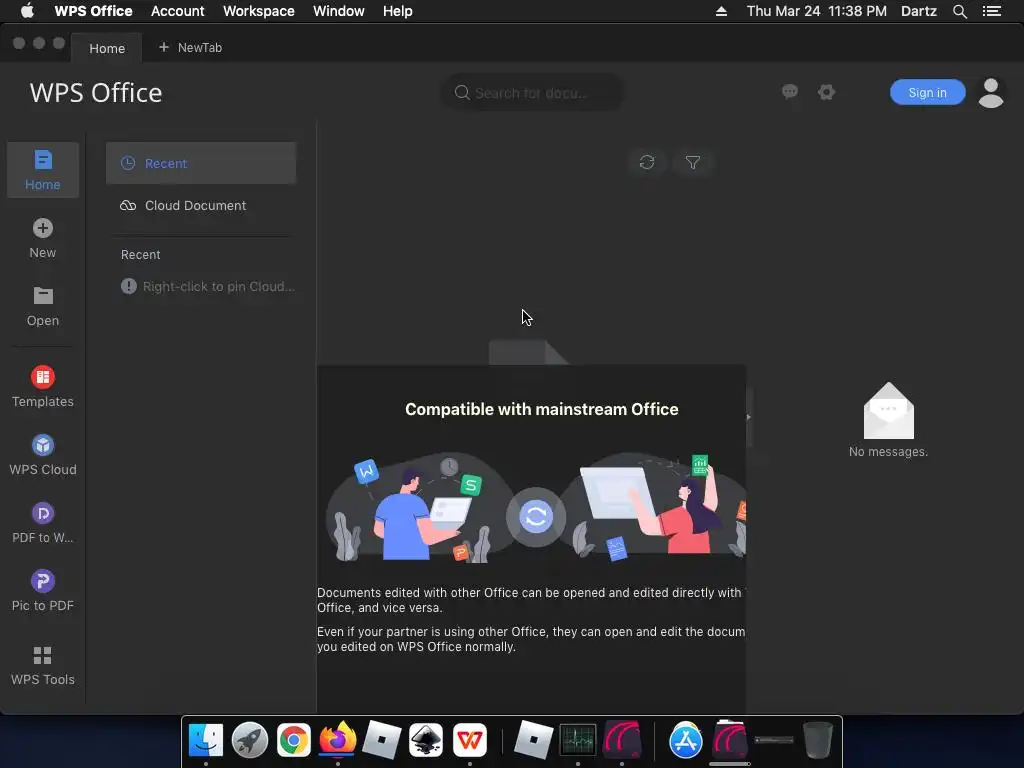Open Control Center list icon in menu bar
Image resolution: width=1024 pixels, height=768 pixels.
(992, 11)
